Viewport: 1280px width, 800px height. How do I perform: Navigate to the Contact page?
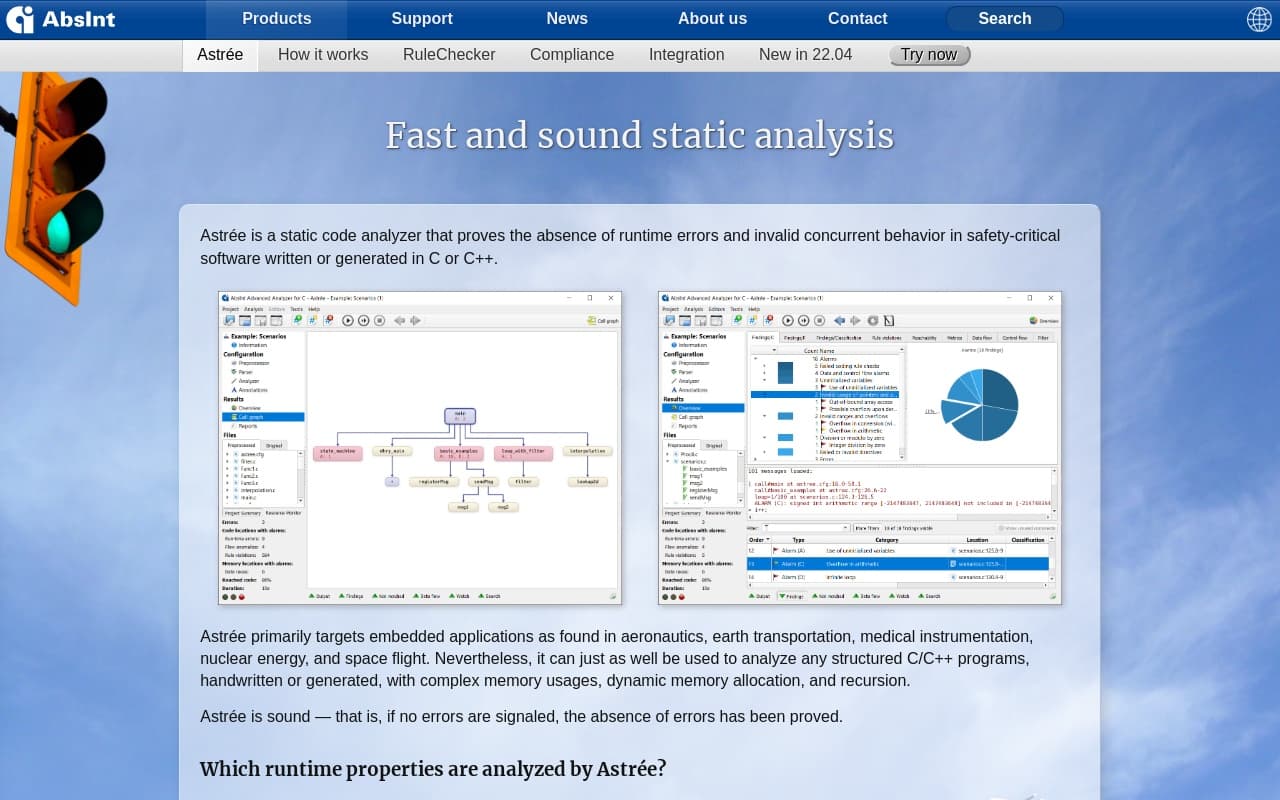(857, 19)
